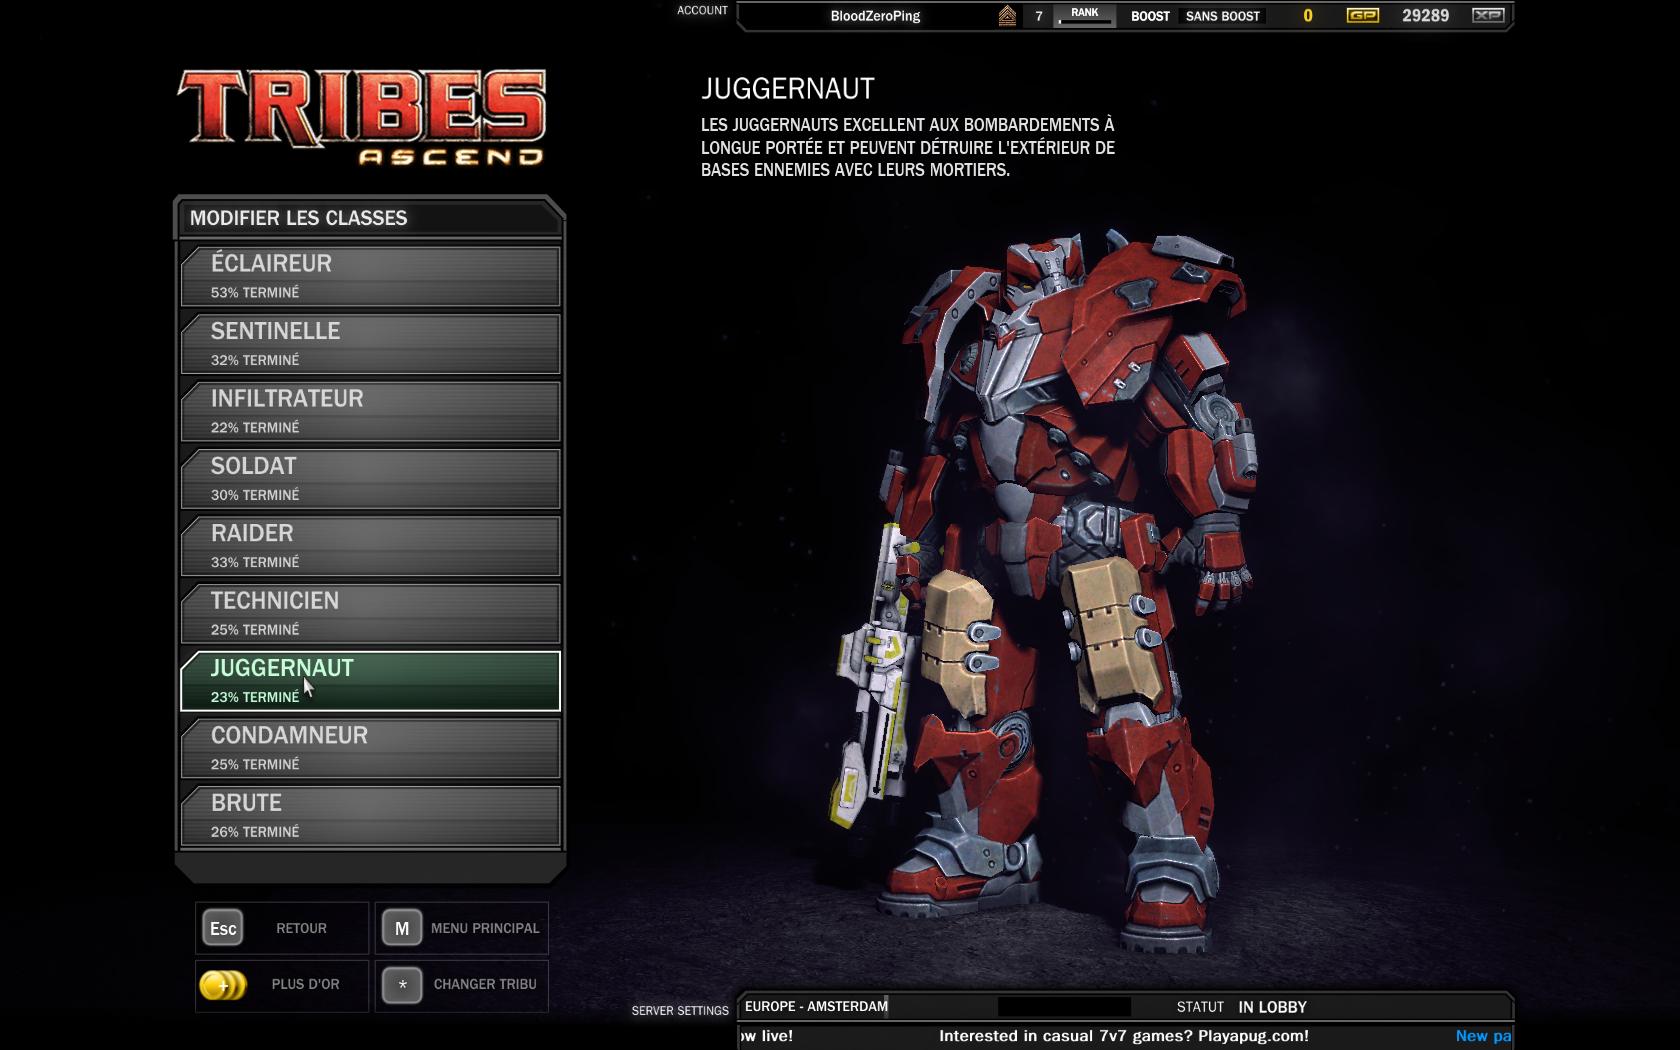Image resolution: width=1680 pixels, height=1050 pixels.
Task: Click the 23% Terminé progress text
Action: [x=255, y=697]
